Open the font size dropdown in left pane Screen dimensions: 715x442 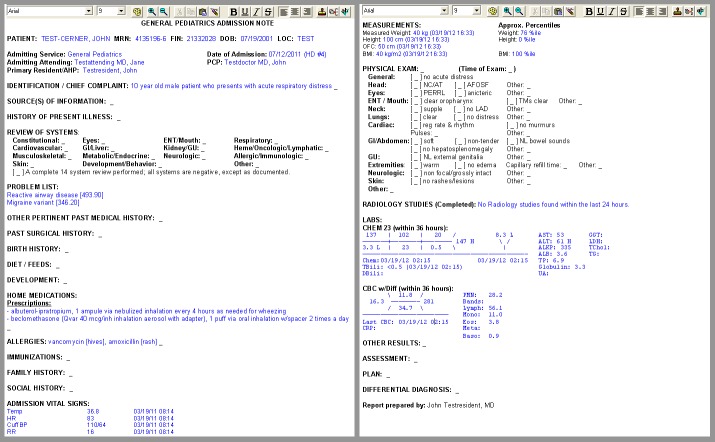[121, 11]
